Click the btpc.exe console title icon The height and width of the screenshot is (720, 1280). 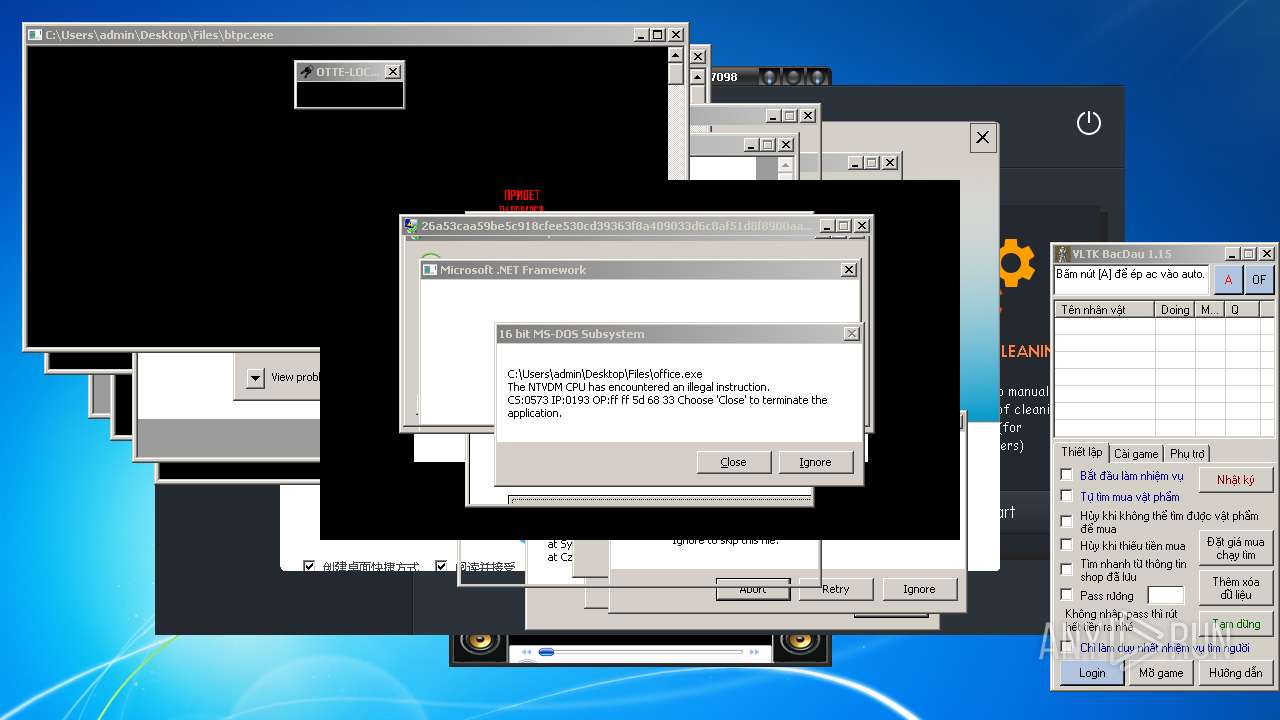(x=35, y=35)
